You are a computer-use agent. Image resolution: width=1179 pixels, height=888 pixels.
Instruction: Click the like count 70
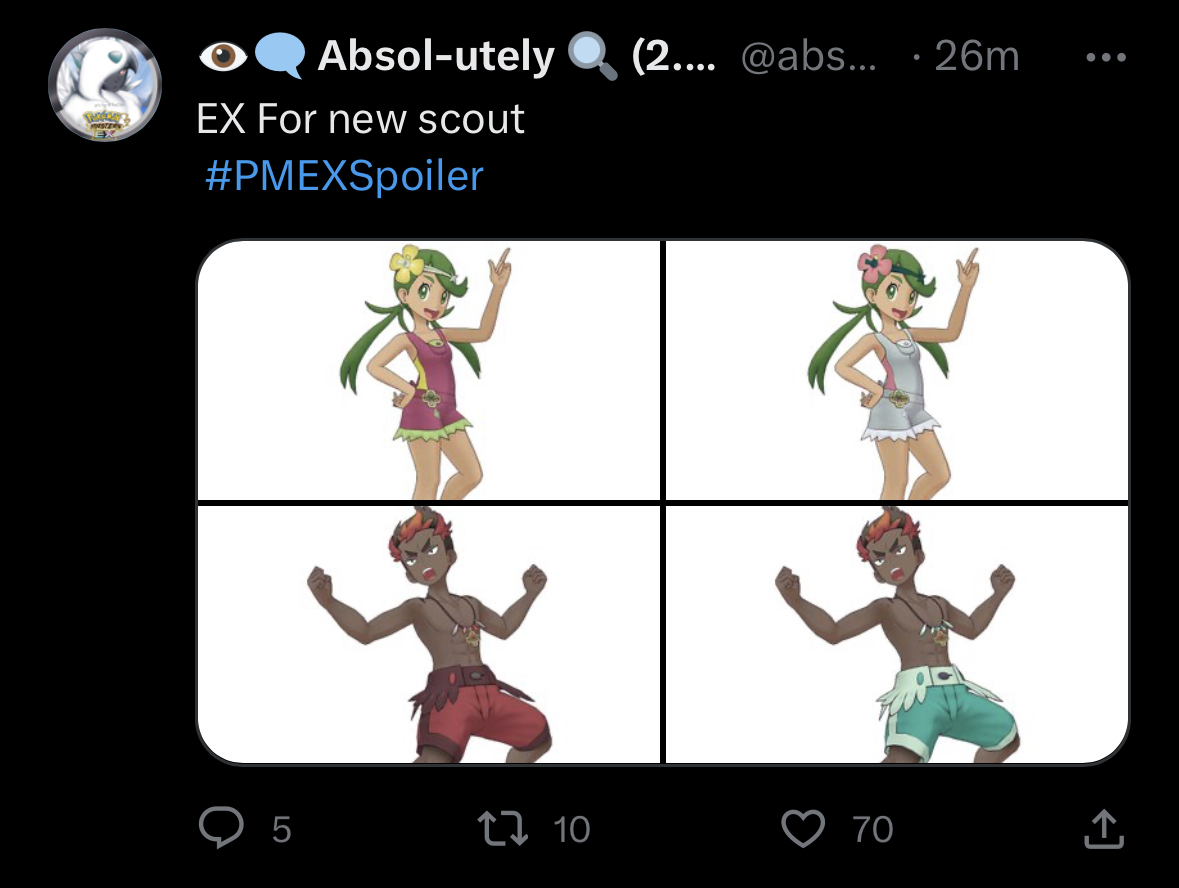tap(872, 829)
